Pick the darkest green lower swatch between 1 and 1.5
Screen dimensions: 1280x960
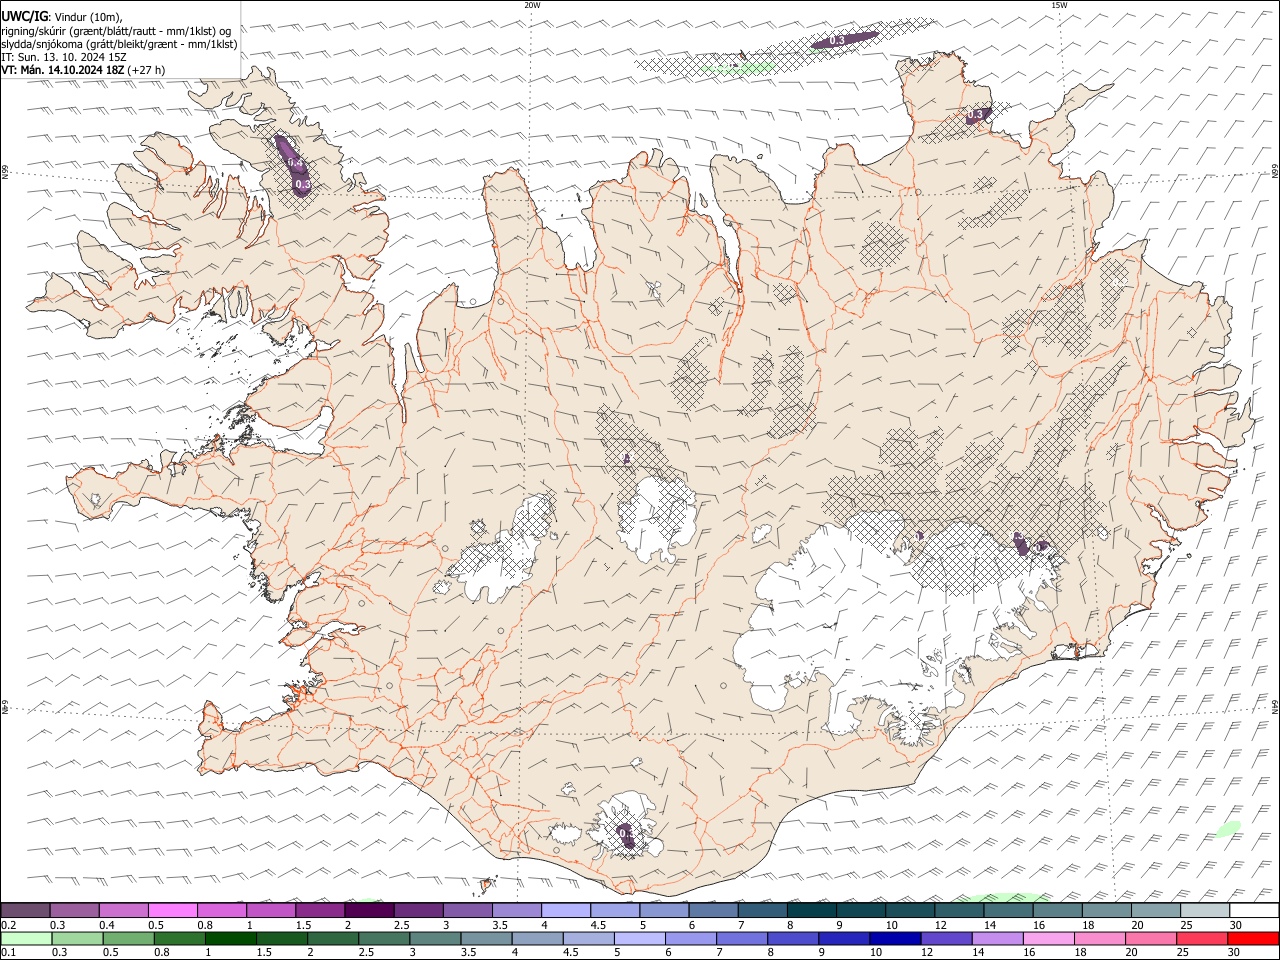pos(231,938)
